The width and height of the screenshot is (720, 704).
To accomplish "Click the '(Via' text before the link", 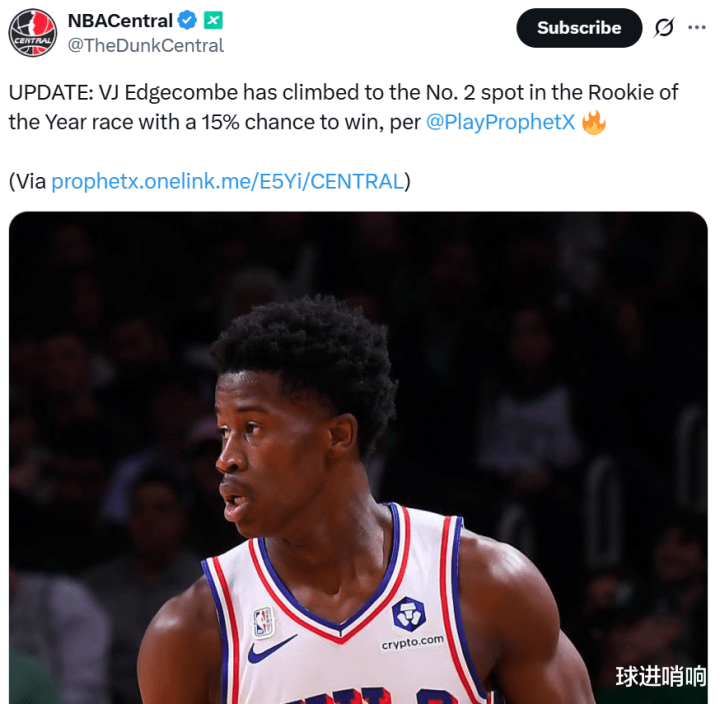I will coord(28,181).
